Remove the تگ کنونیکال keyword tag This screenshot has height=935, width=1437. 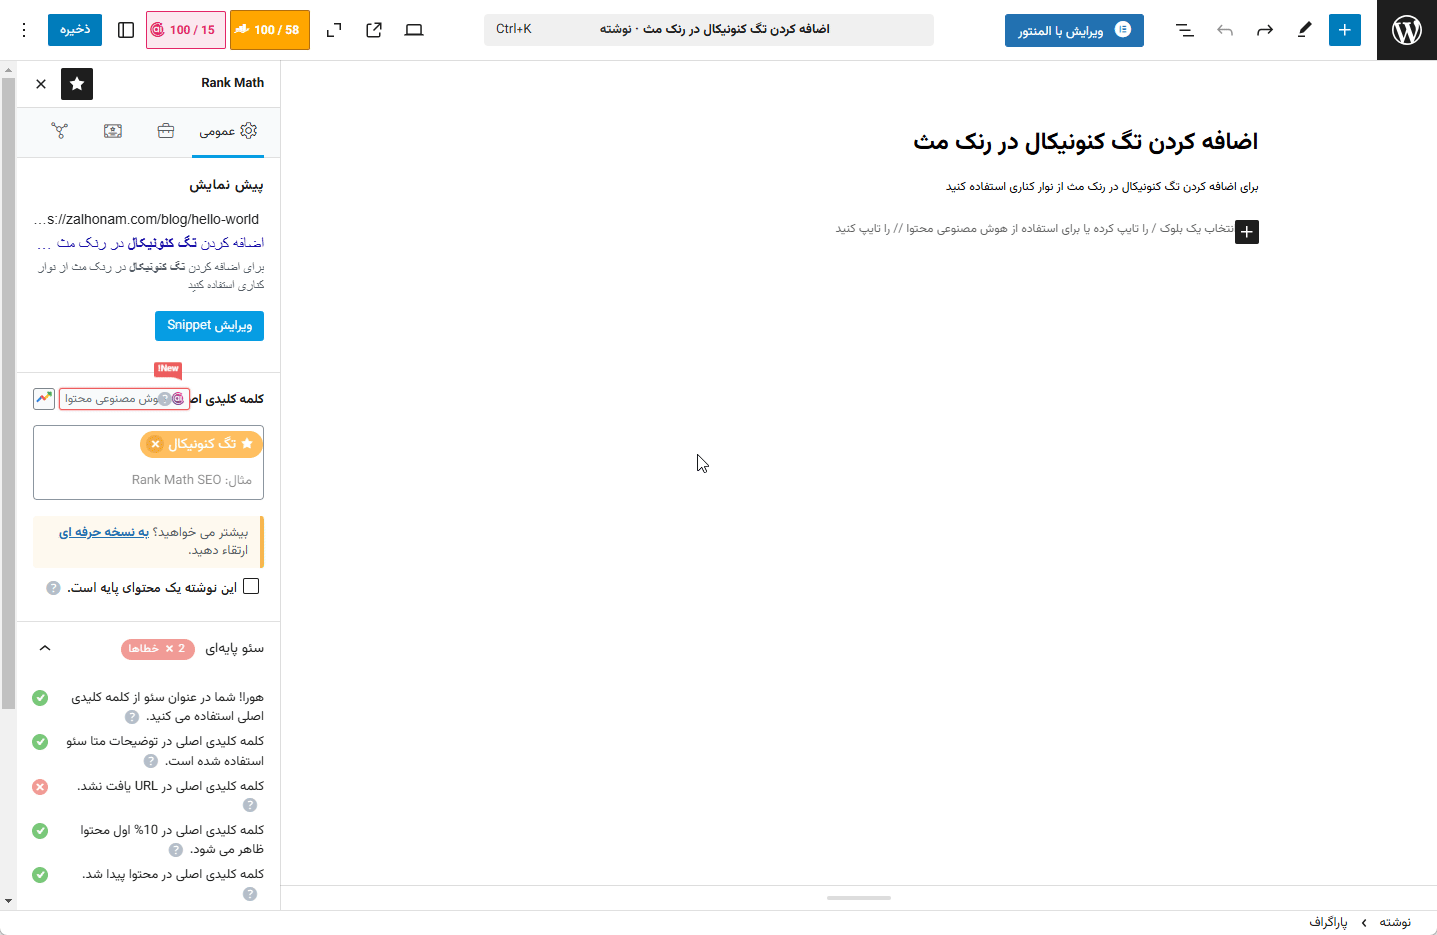155,444
